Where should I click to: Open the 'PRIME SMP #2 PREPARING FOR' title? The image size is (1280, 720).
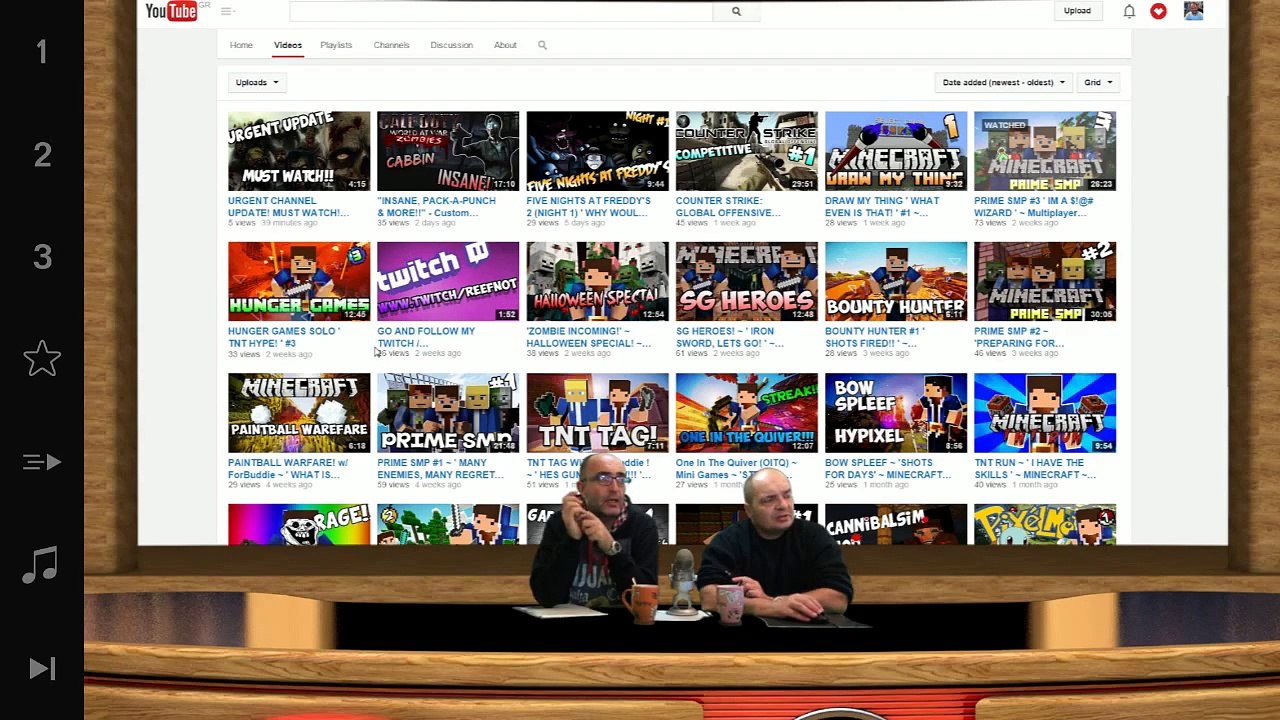pos(1019,337)
